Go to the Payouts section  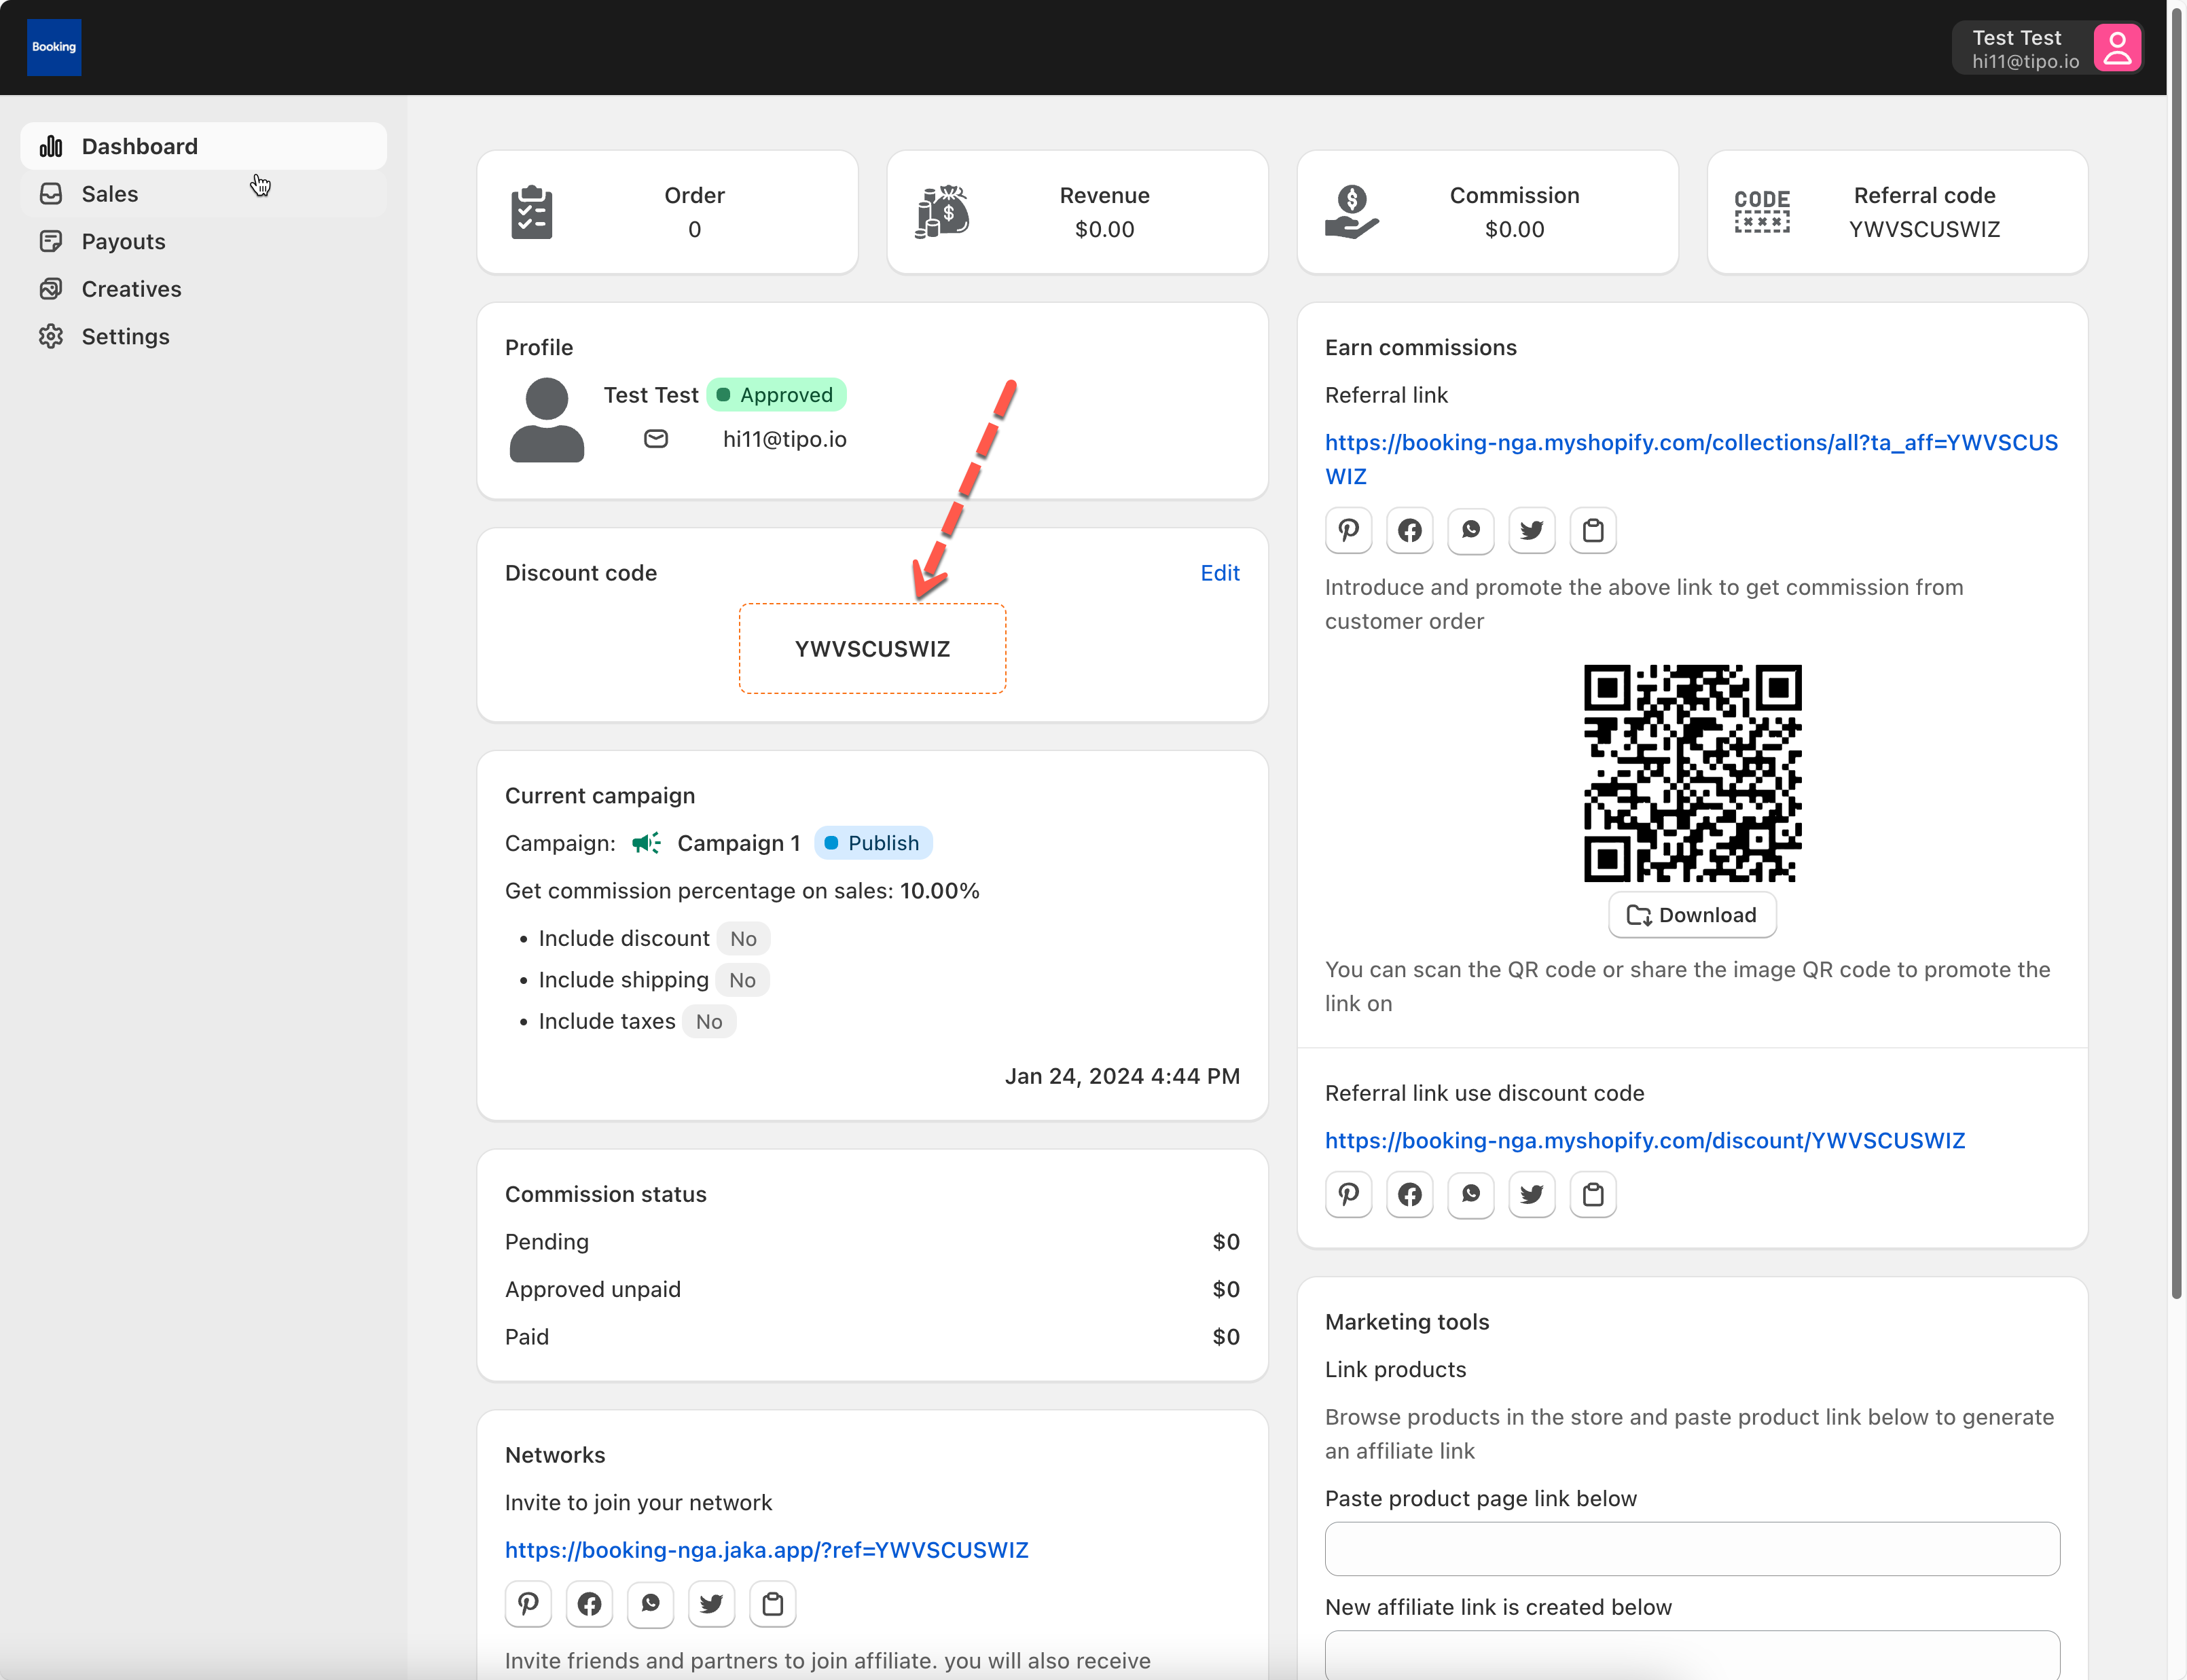[x=123, y=241]
